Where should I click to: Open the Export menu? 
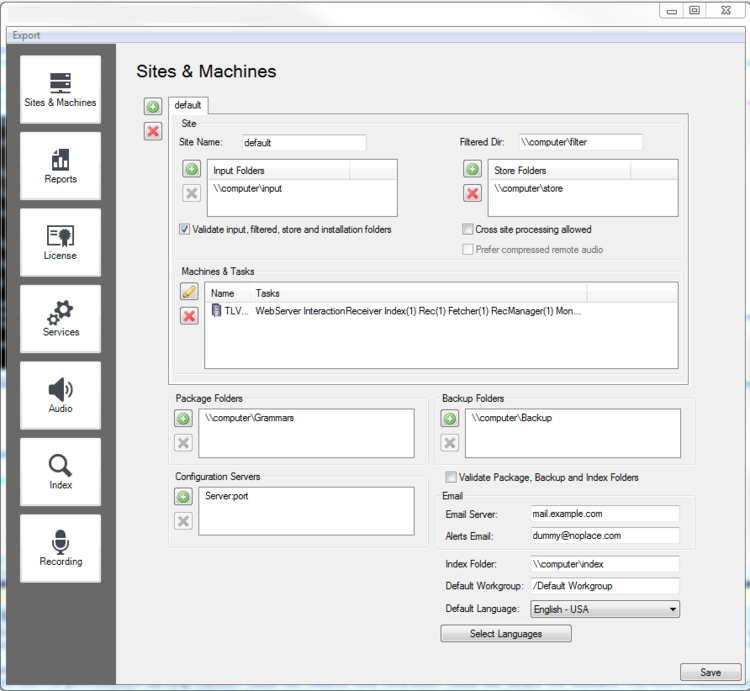(x=27, y=36)
